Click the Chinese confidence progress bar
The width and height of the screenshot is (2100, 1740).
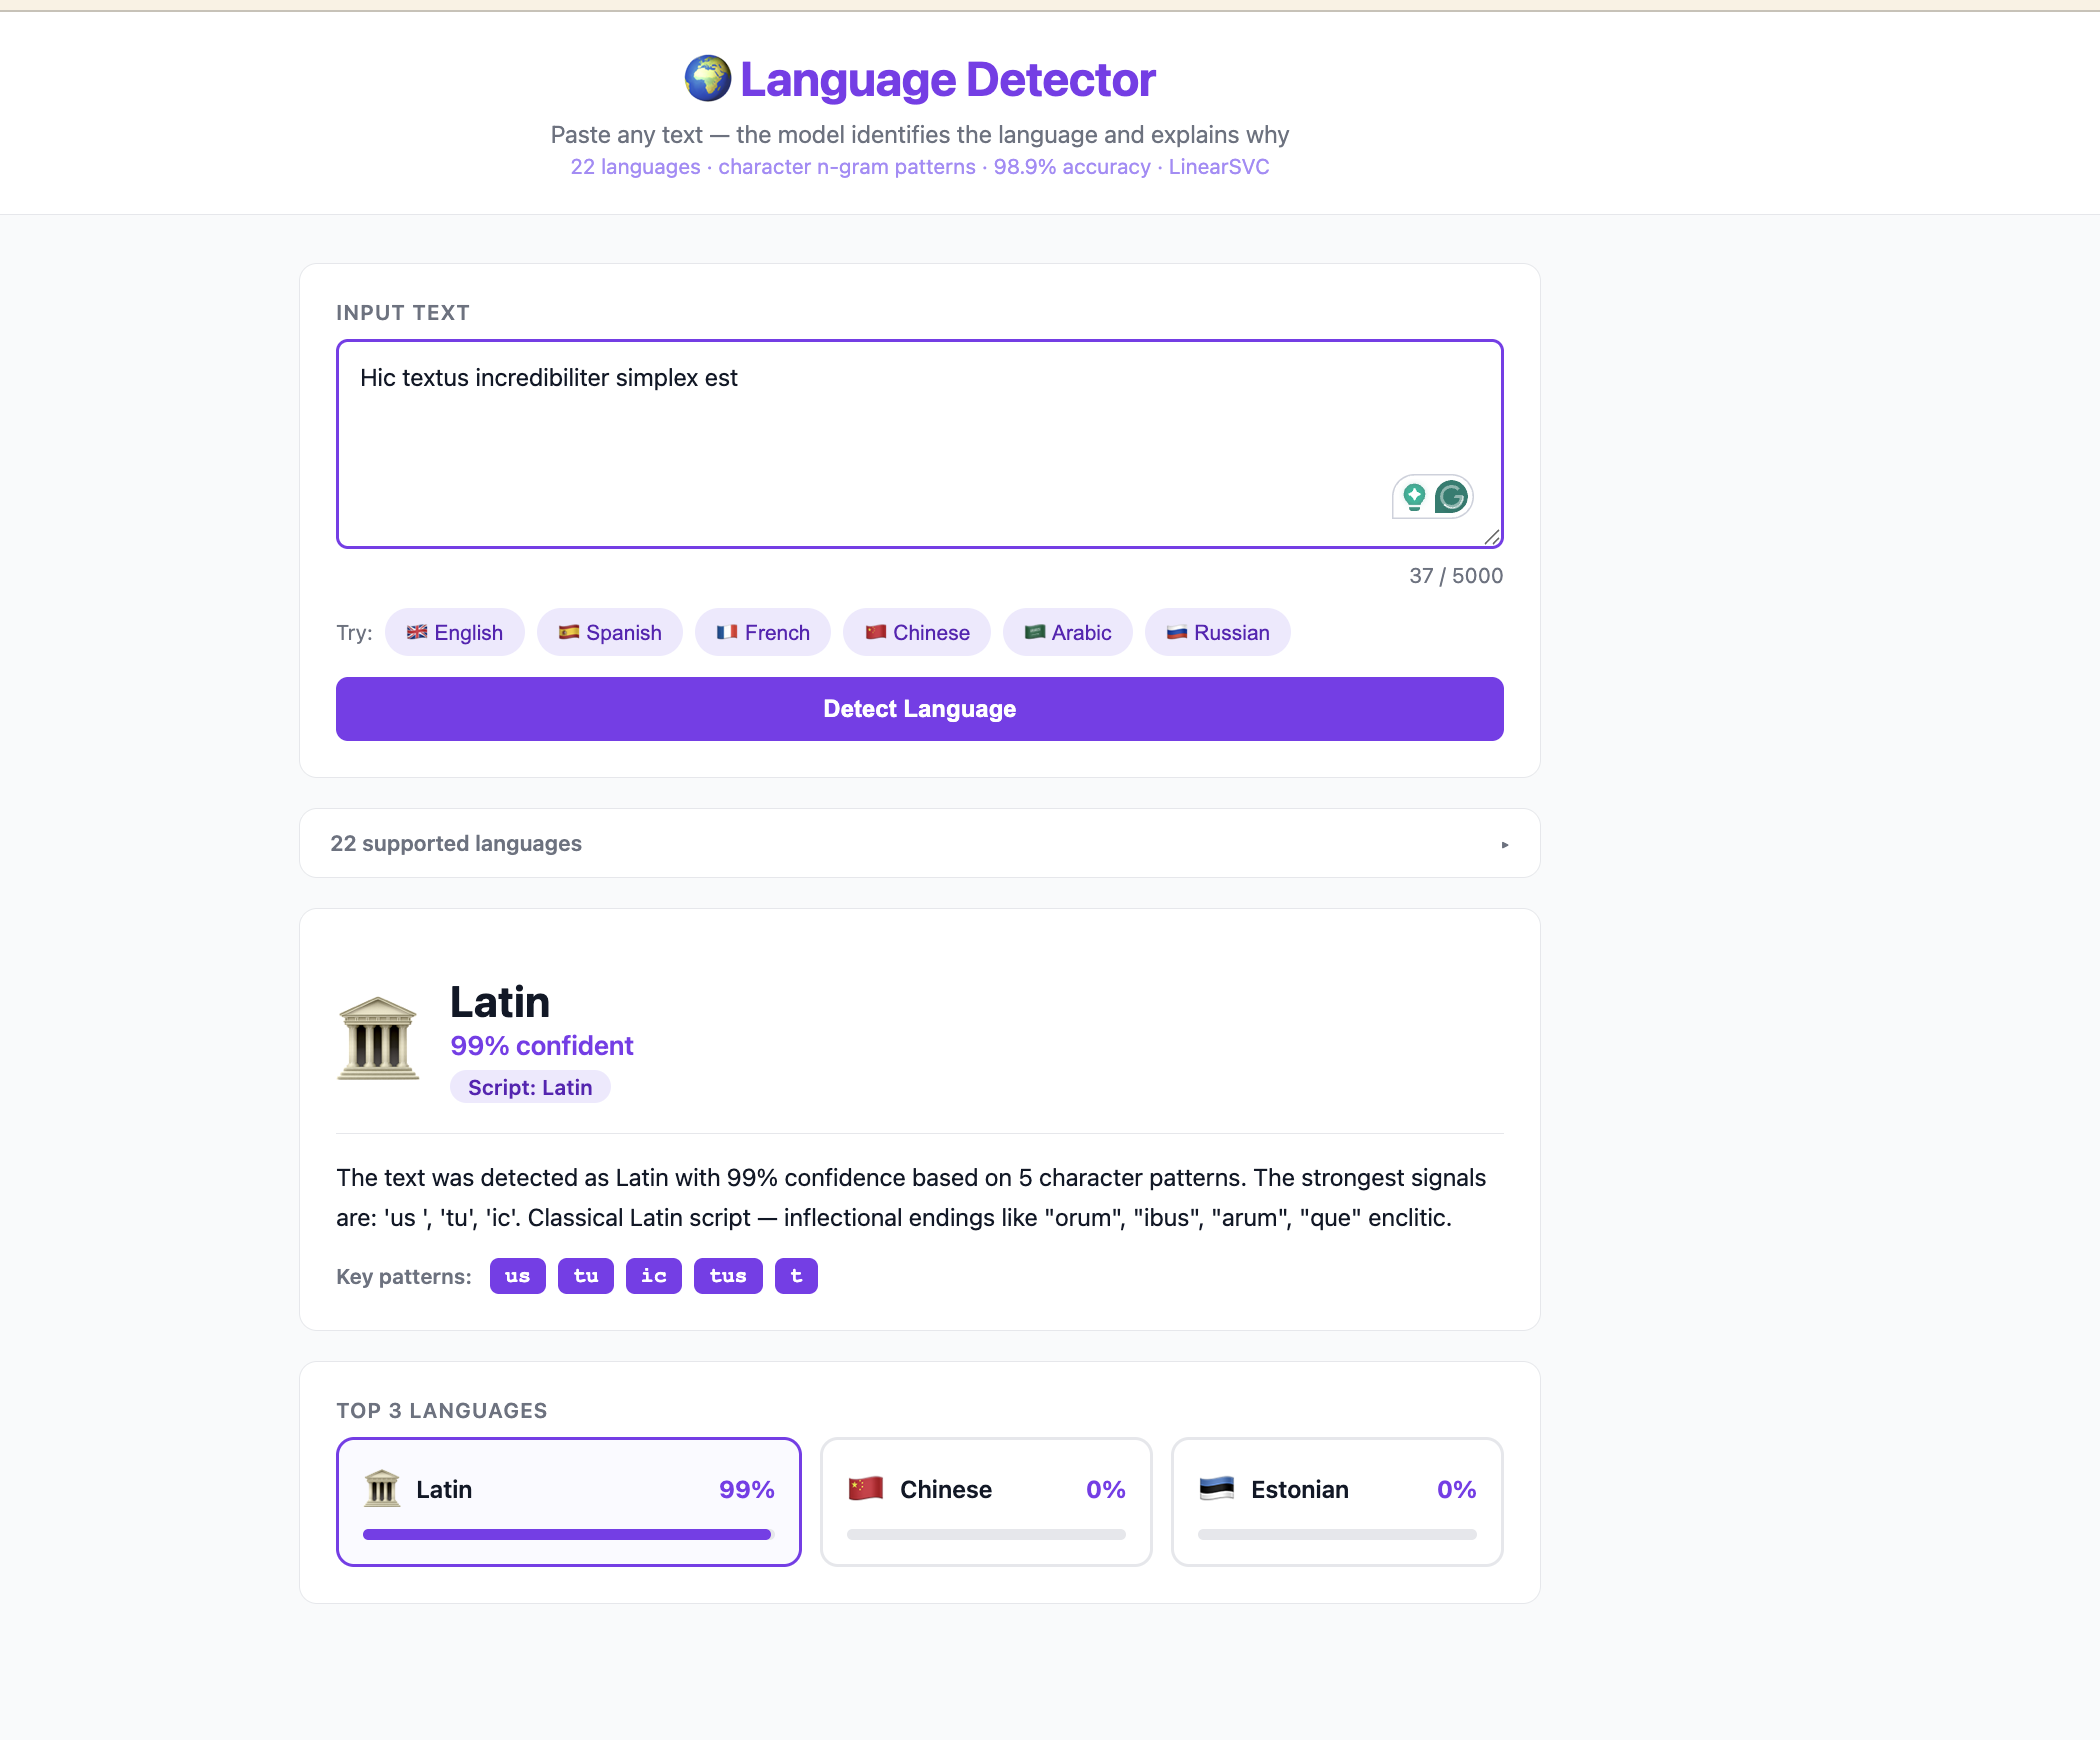click(986, 1534)
